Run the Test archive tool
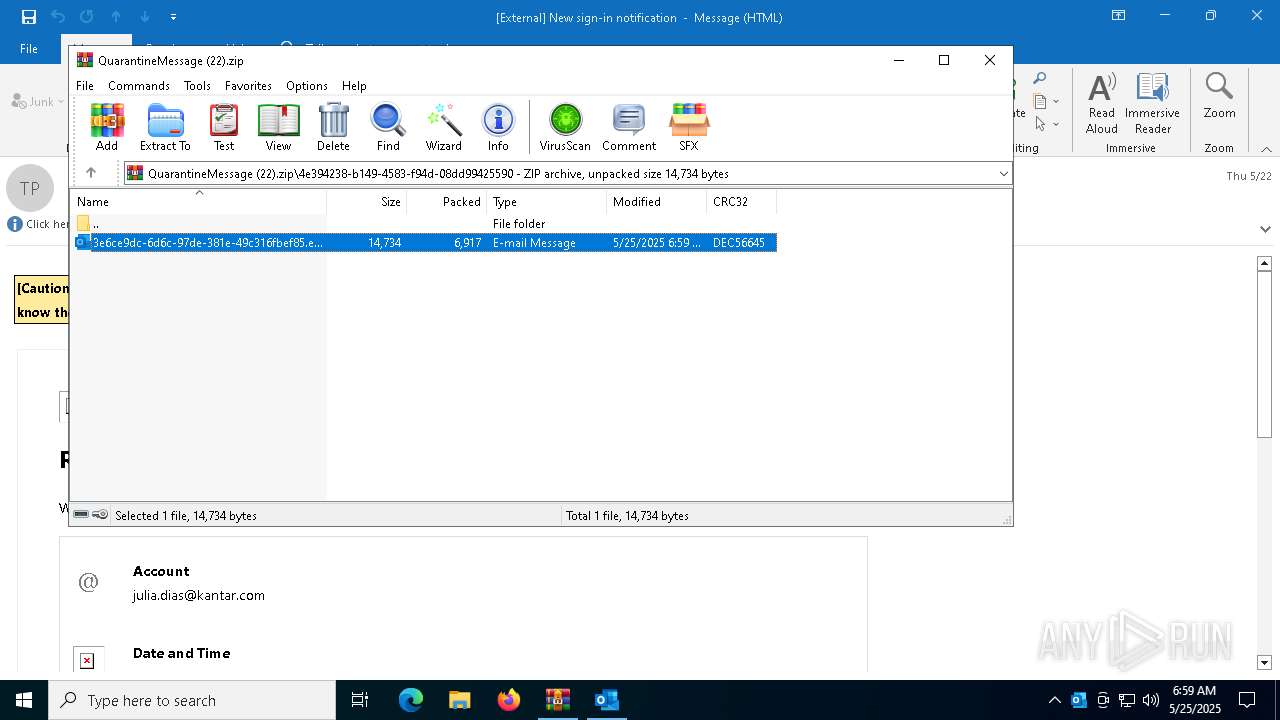Viewport: 1280px width, 720px height. [224, 127]
